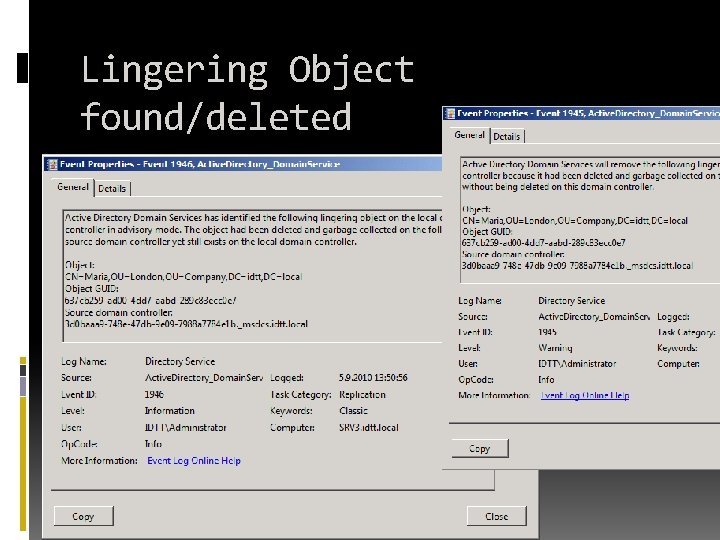Viewport: 720px width, 540px height.
Task: Open Event Log Online Help in Event 1945 window
Action: click(x=585, y=395)
